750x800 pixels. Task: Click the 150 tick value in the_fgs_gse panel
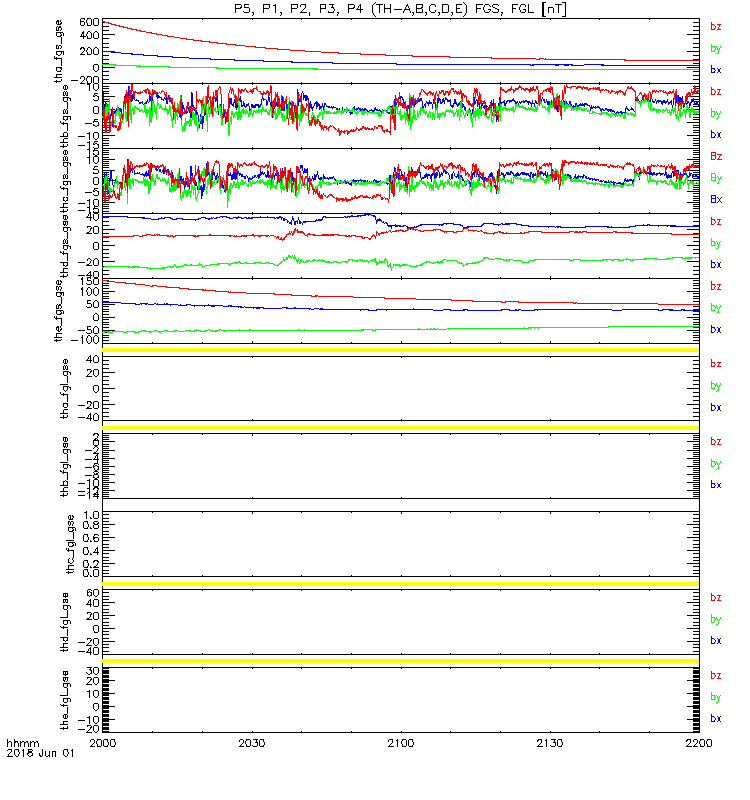(89, 282)
